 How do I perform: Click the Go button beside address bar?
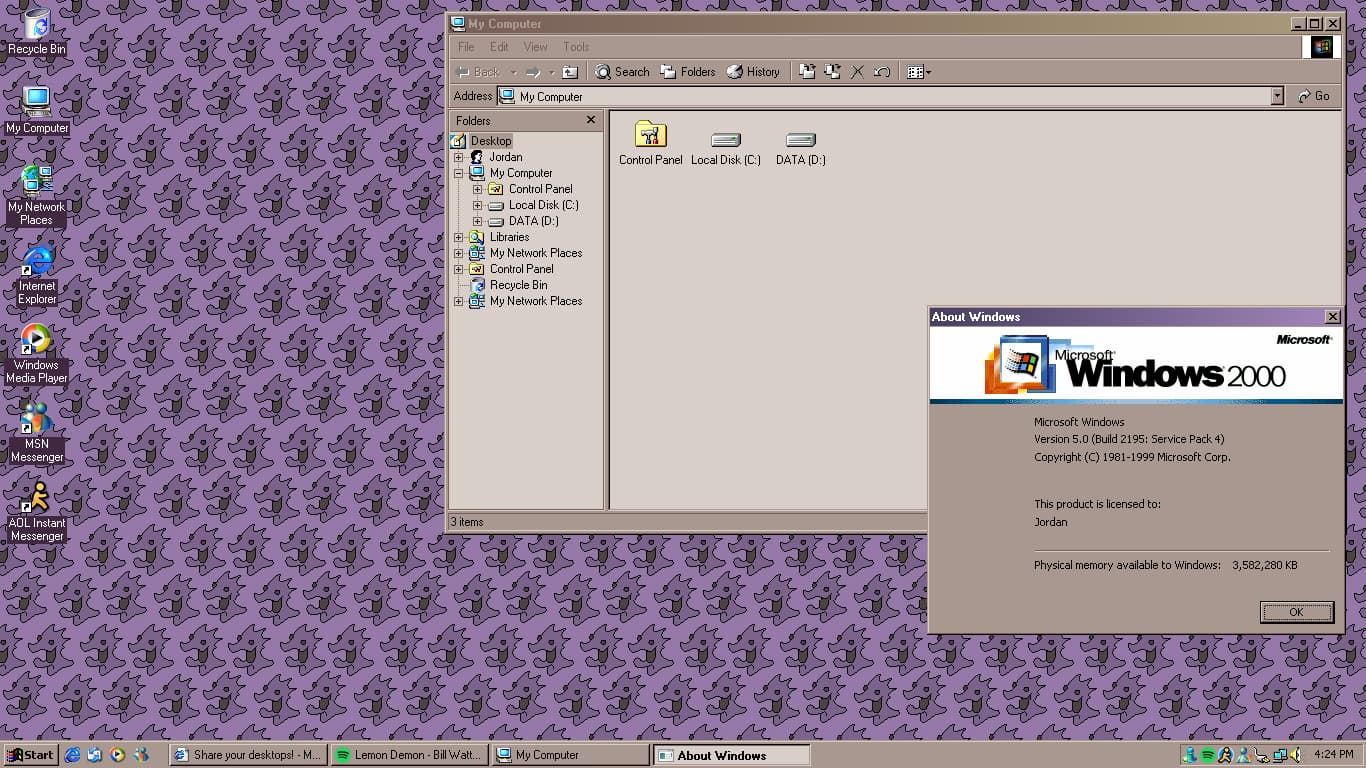click(x=1314, y=96)
